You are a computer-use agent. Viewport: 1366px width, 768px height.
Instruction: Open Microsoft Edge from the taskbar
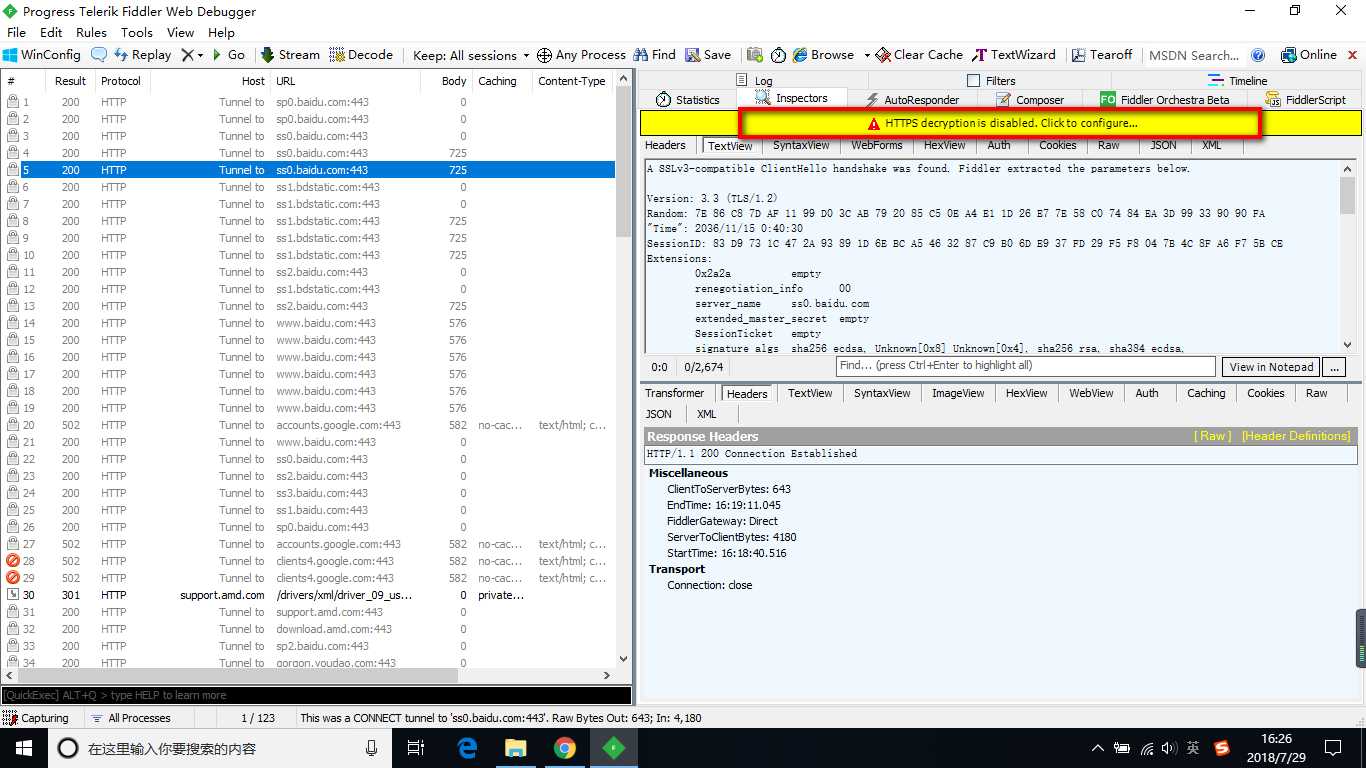point(467,748)
